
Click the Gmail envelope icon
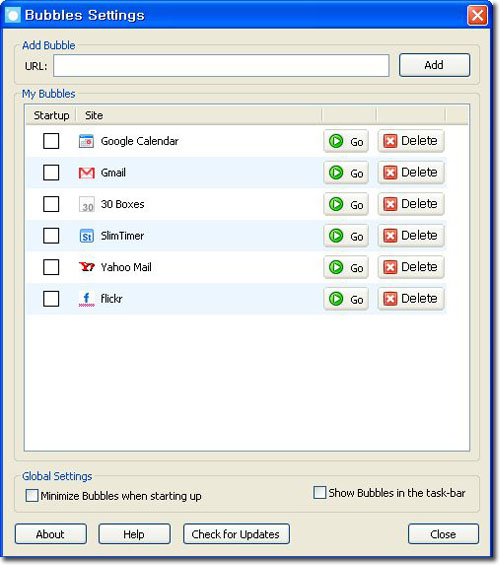click(86, 173)
